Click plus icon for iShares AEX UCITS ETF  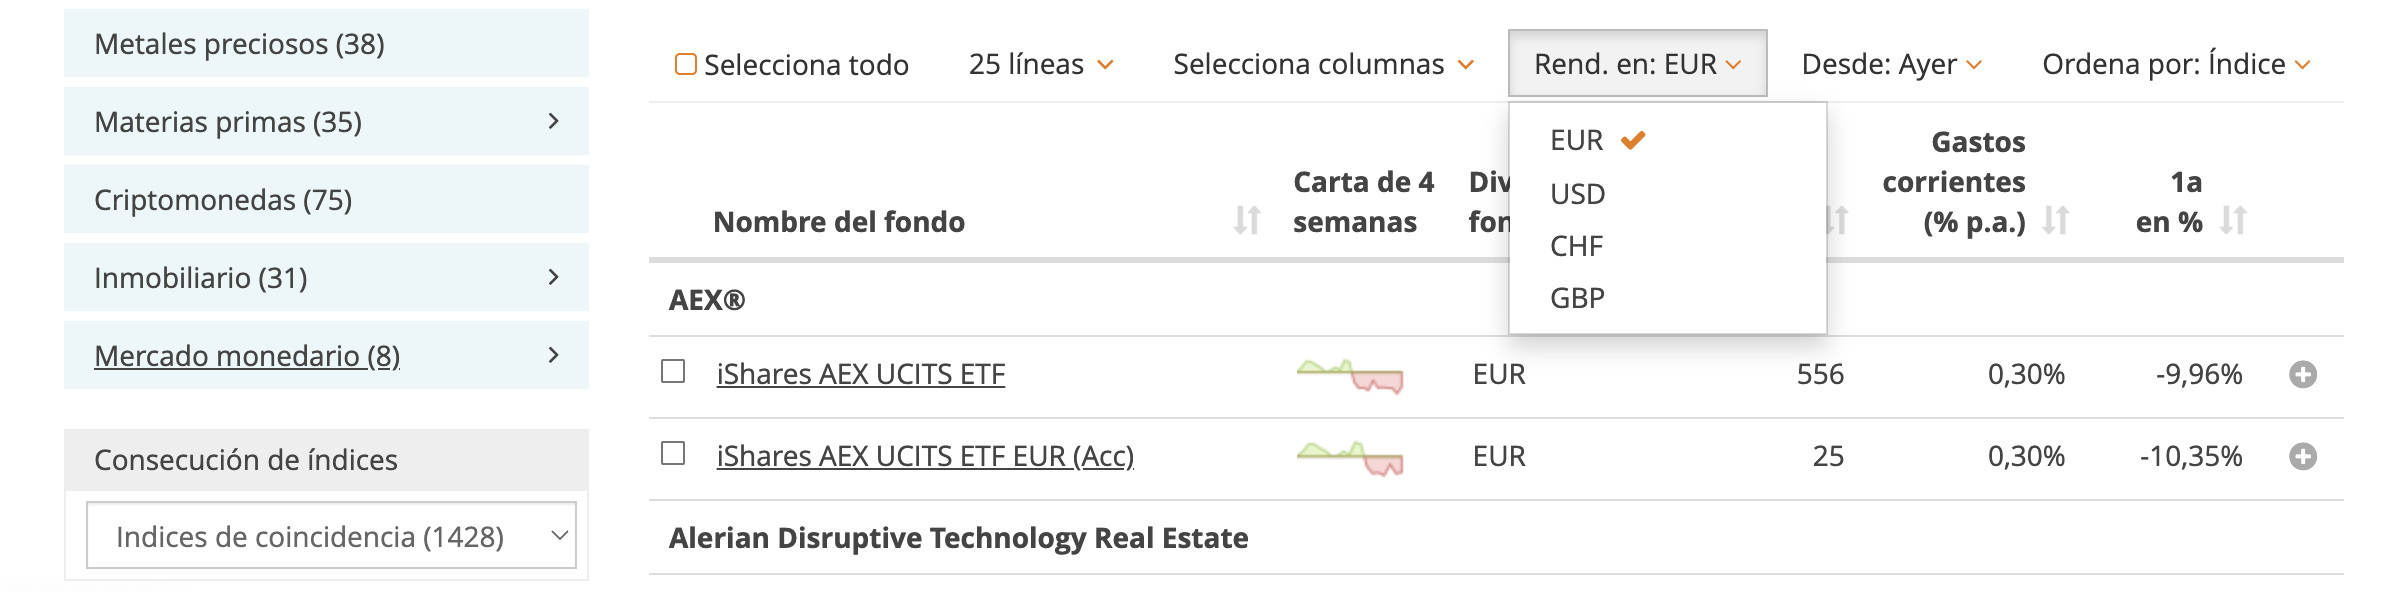pos(2303,375)
